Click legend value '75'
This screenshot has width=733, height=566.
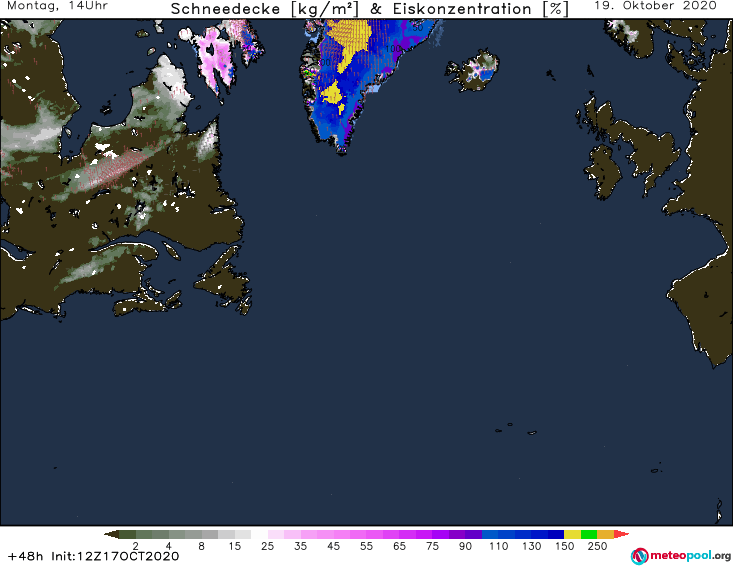tap(432, 546)
